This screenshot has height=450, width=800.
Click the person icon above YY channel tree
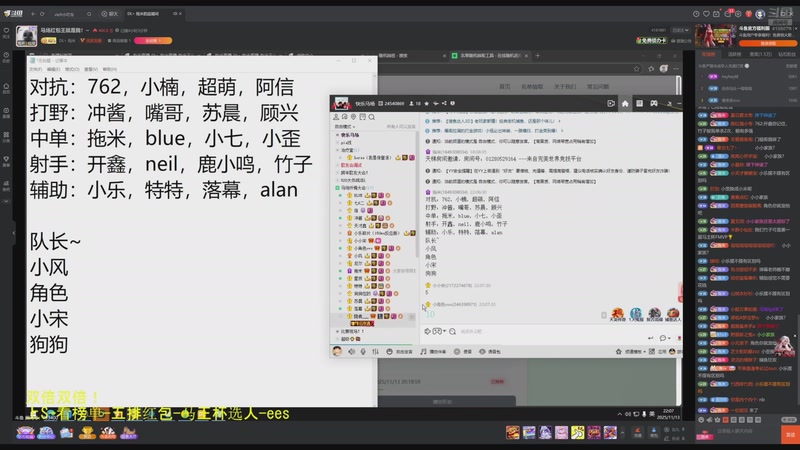(x=336, y=117)
